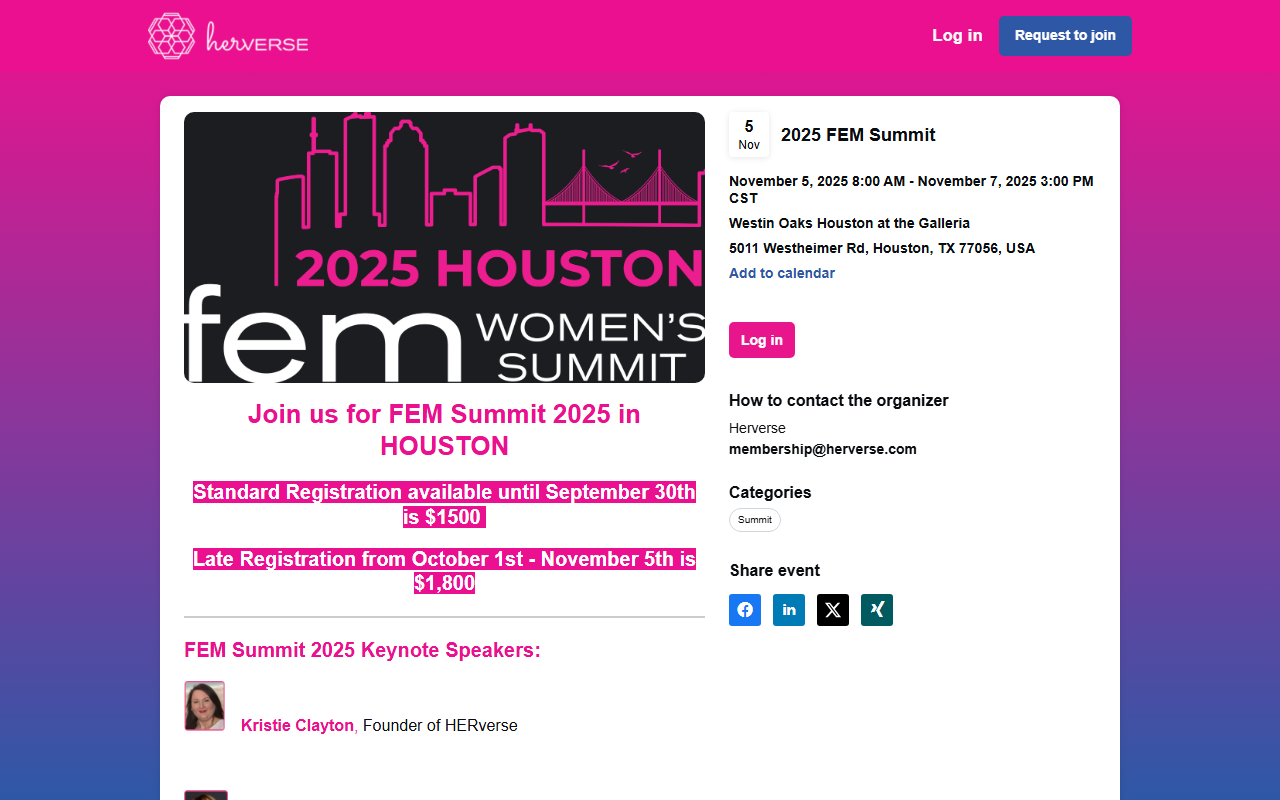Click the 5011 Westheimer Rd address
The image size is (1280, 800).
tap(882, 248)
